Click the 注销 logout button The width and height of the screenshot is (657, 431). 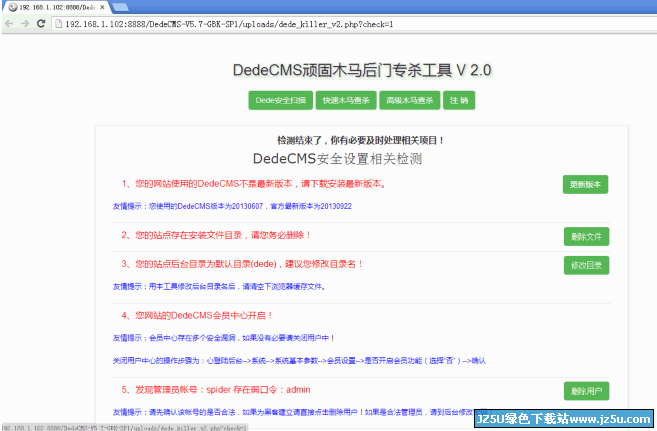point(459,100)
